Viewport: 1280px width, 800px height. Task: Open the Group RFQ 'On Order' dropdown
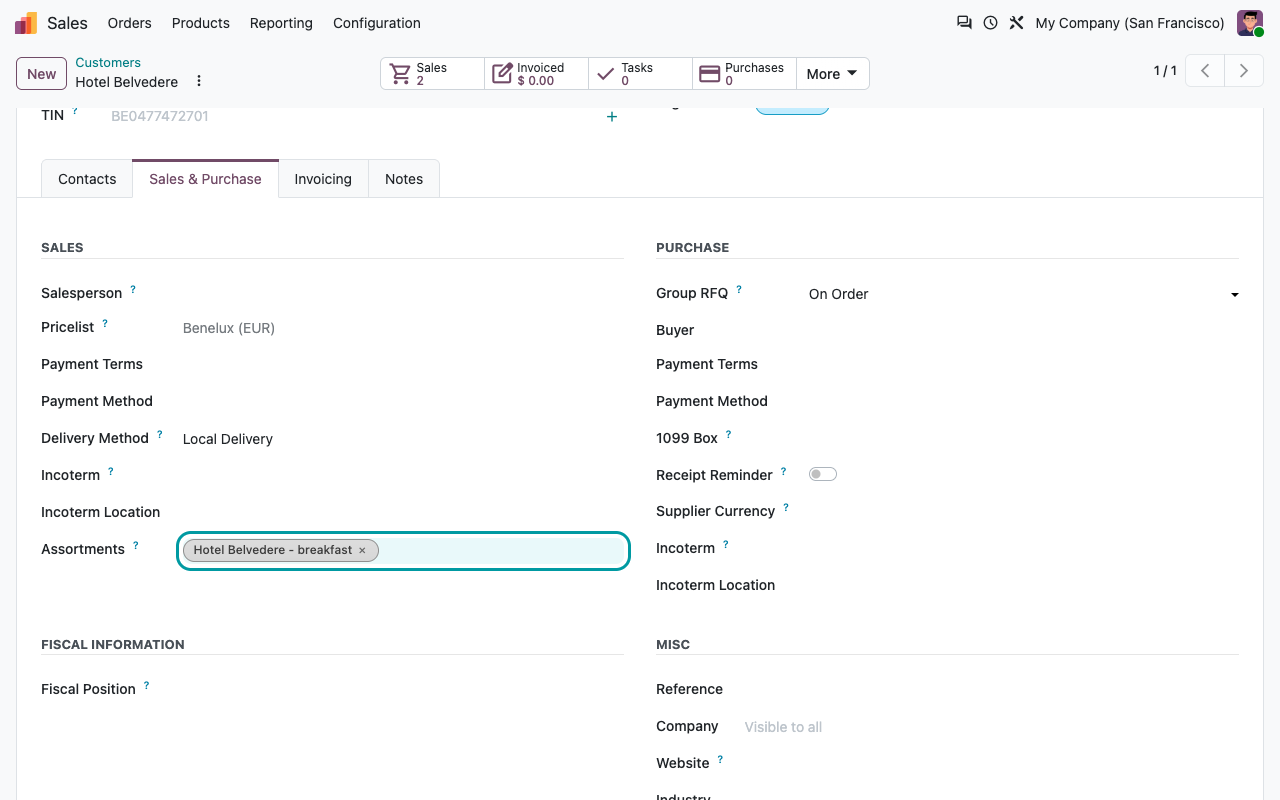tap(1024, 294)
